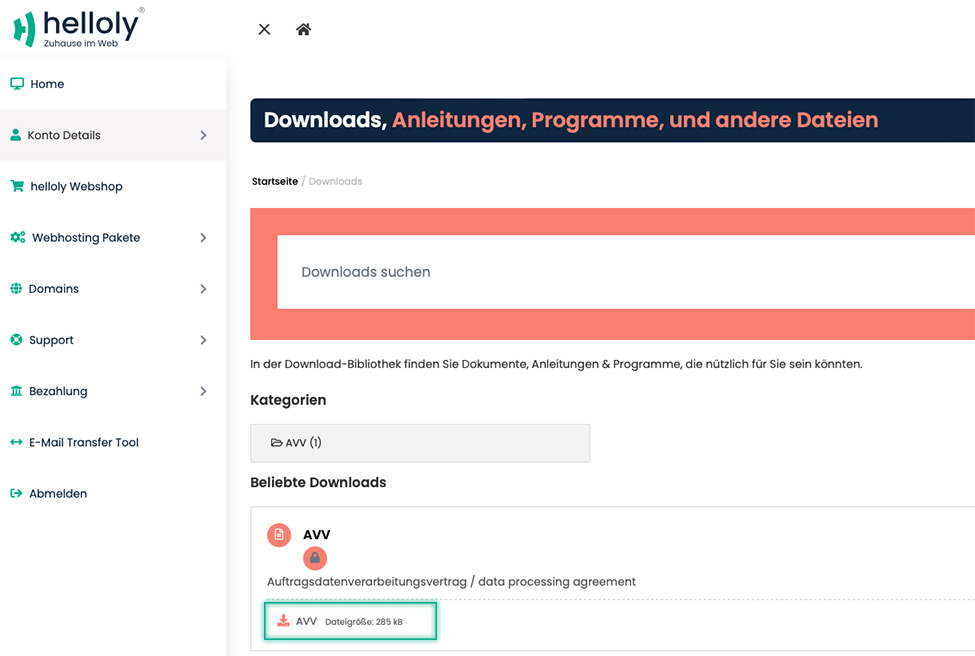Download the AVV file 285 kB
Image resolution: width=975 pixels, height=656 pixels.
click(350, 621)
